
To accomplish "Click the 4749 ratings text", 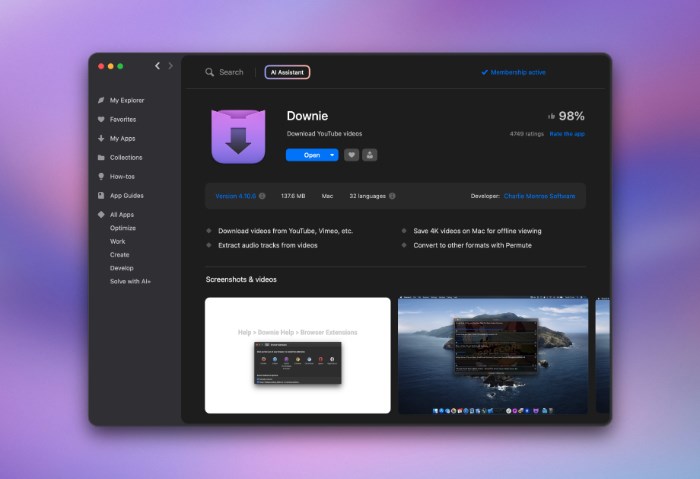I will pos(527,134).
